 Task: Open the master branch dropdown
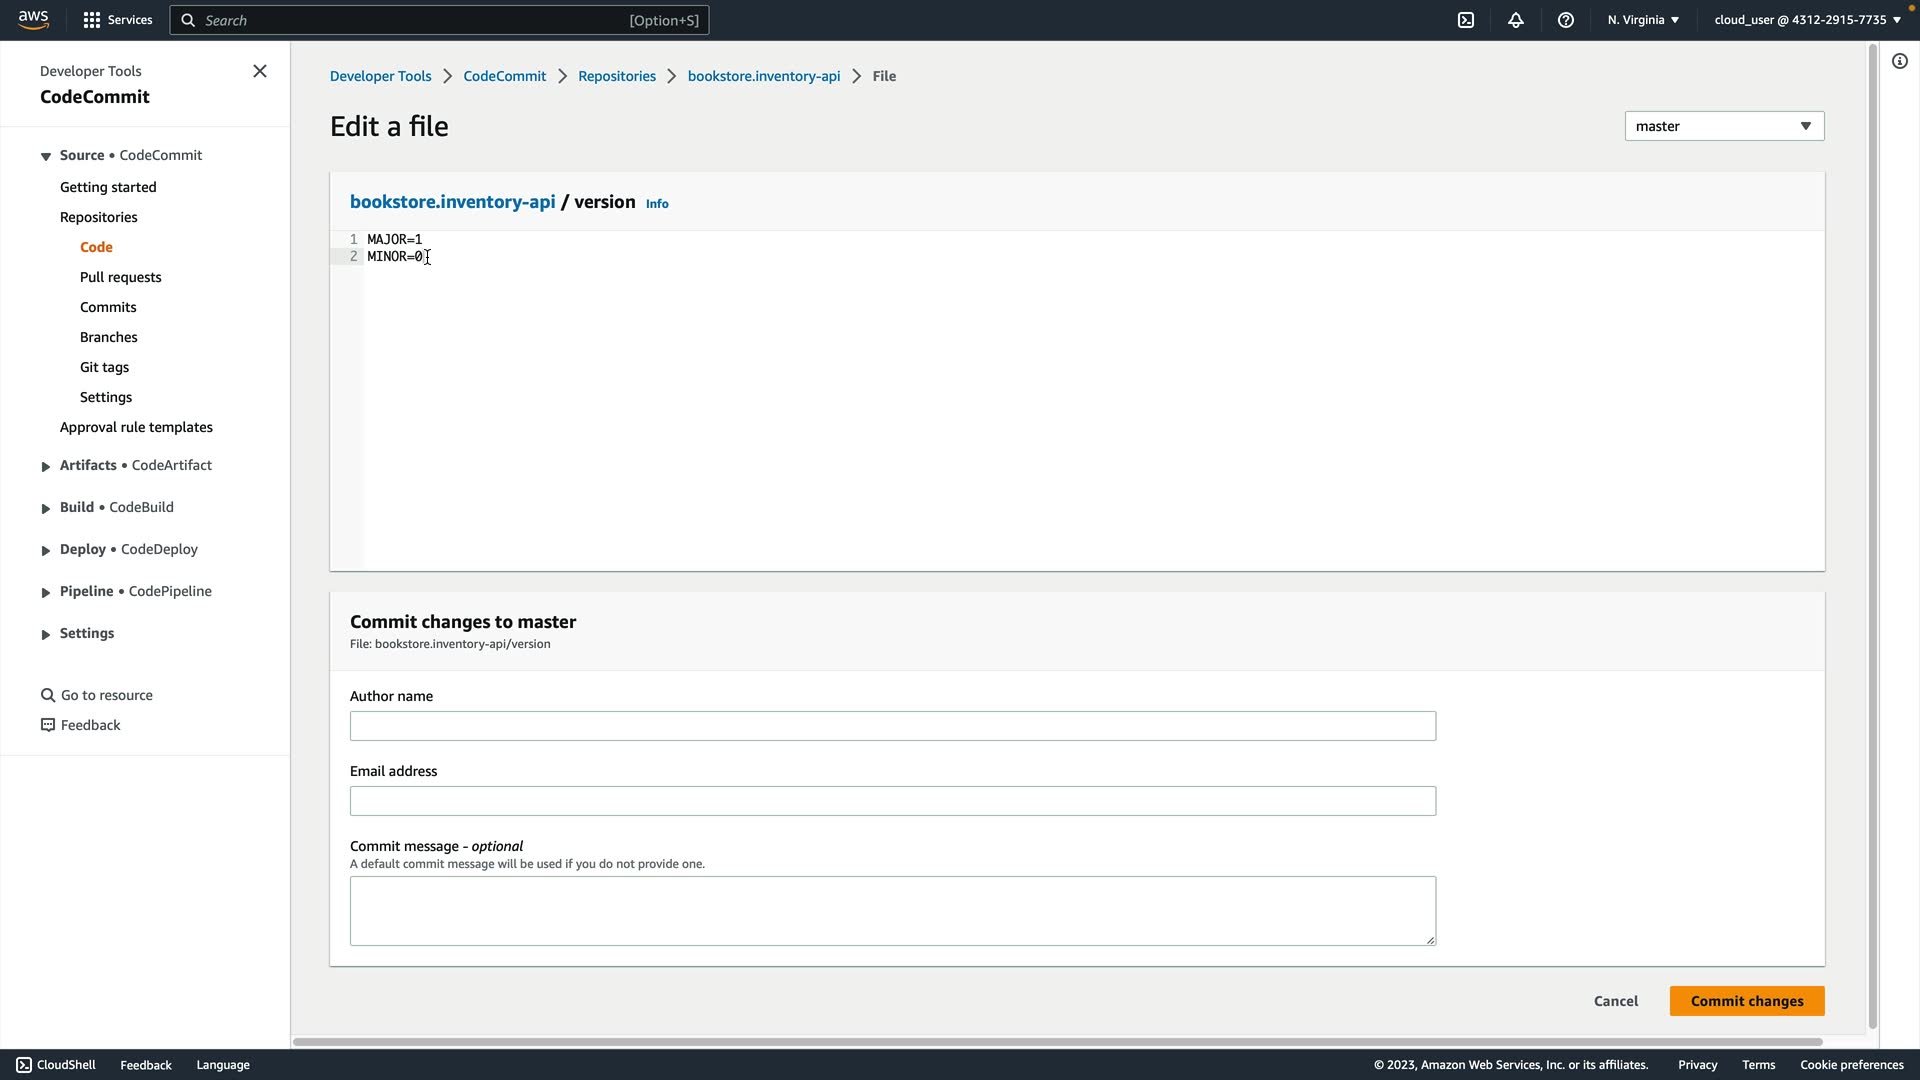click(1724, 126)
